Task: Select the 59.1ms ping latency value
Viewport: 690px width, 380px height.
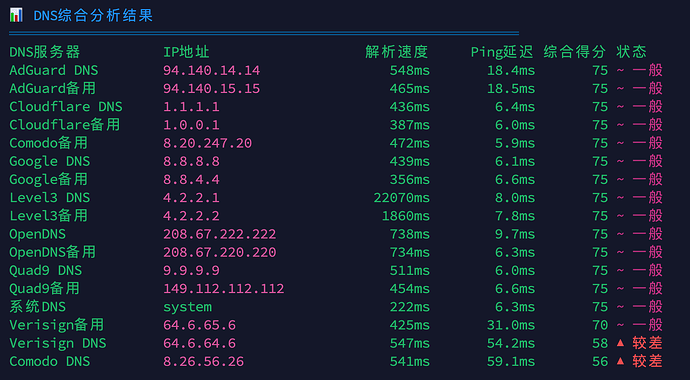Action: tap(511, 362)
